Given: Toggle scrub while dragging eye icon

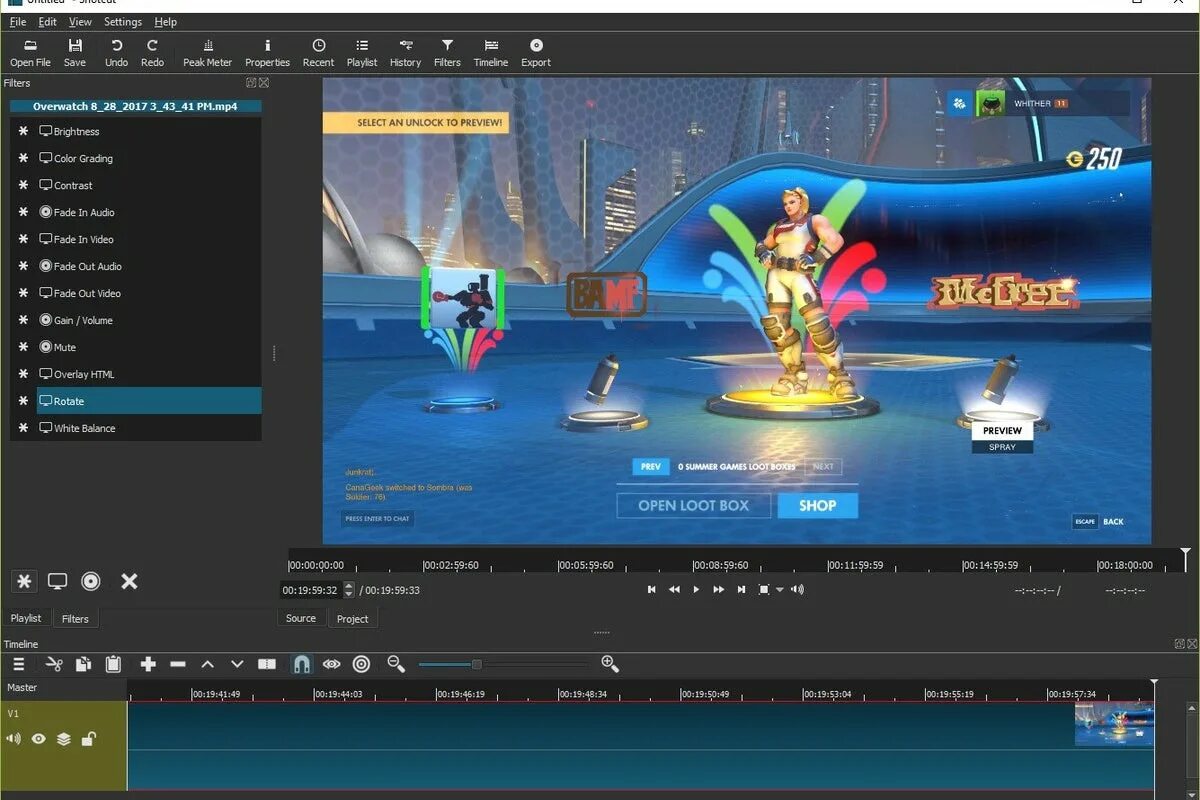Looking at the screenshot, I should tap(331, 664).
